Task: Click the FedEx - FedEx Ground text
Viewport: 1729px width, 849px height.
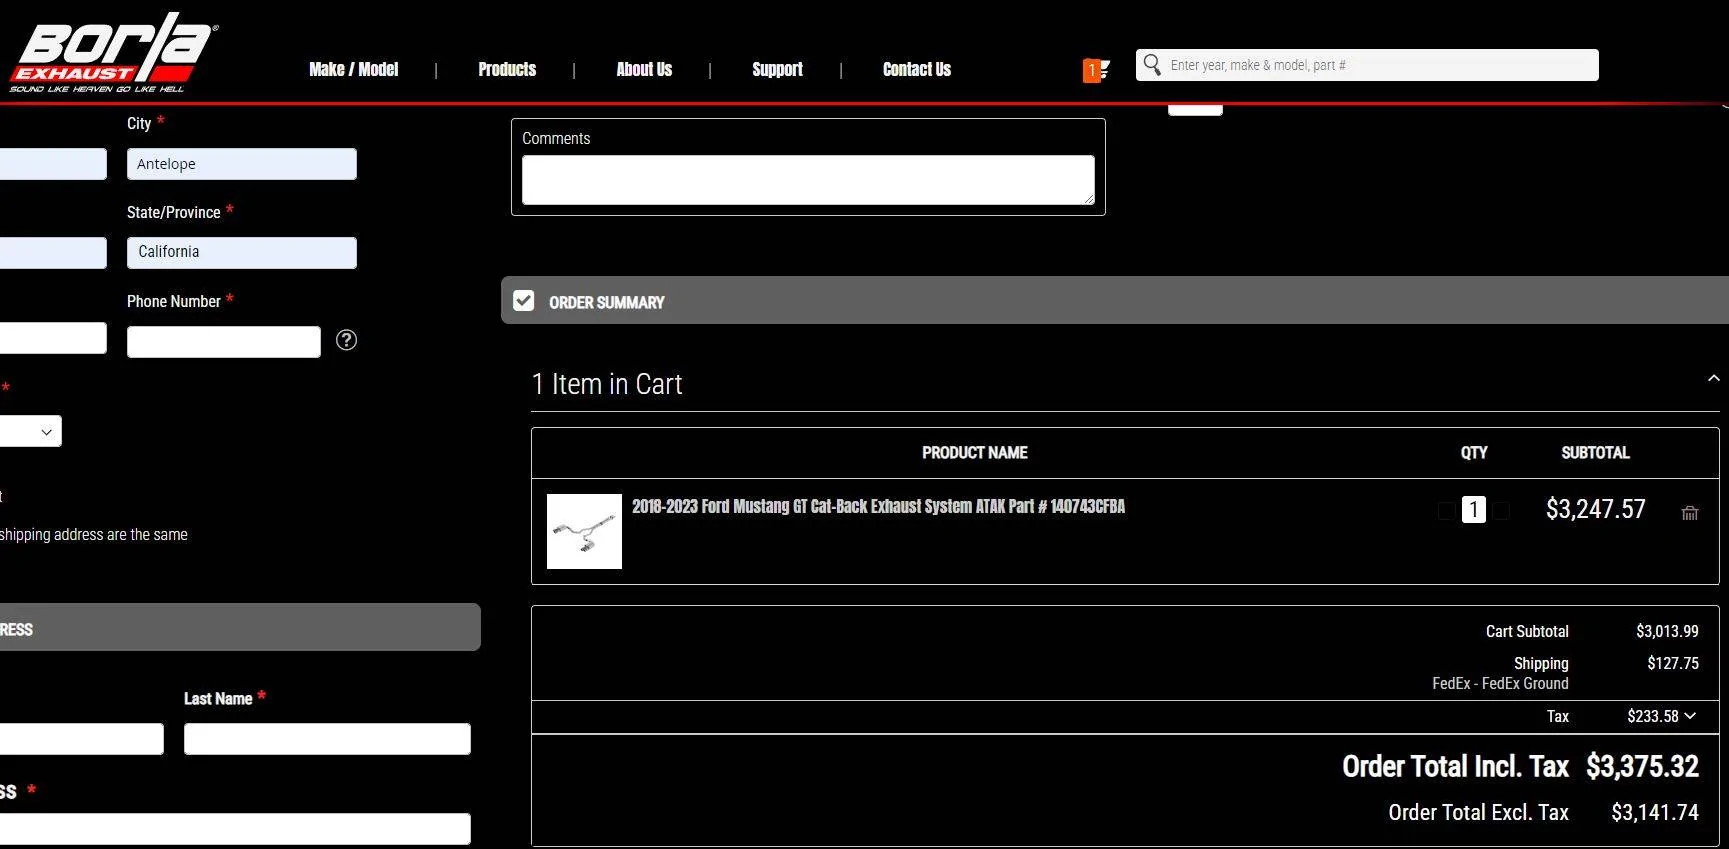Action: [x=1500, y=683]
